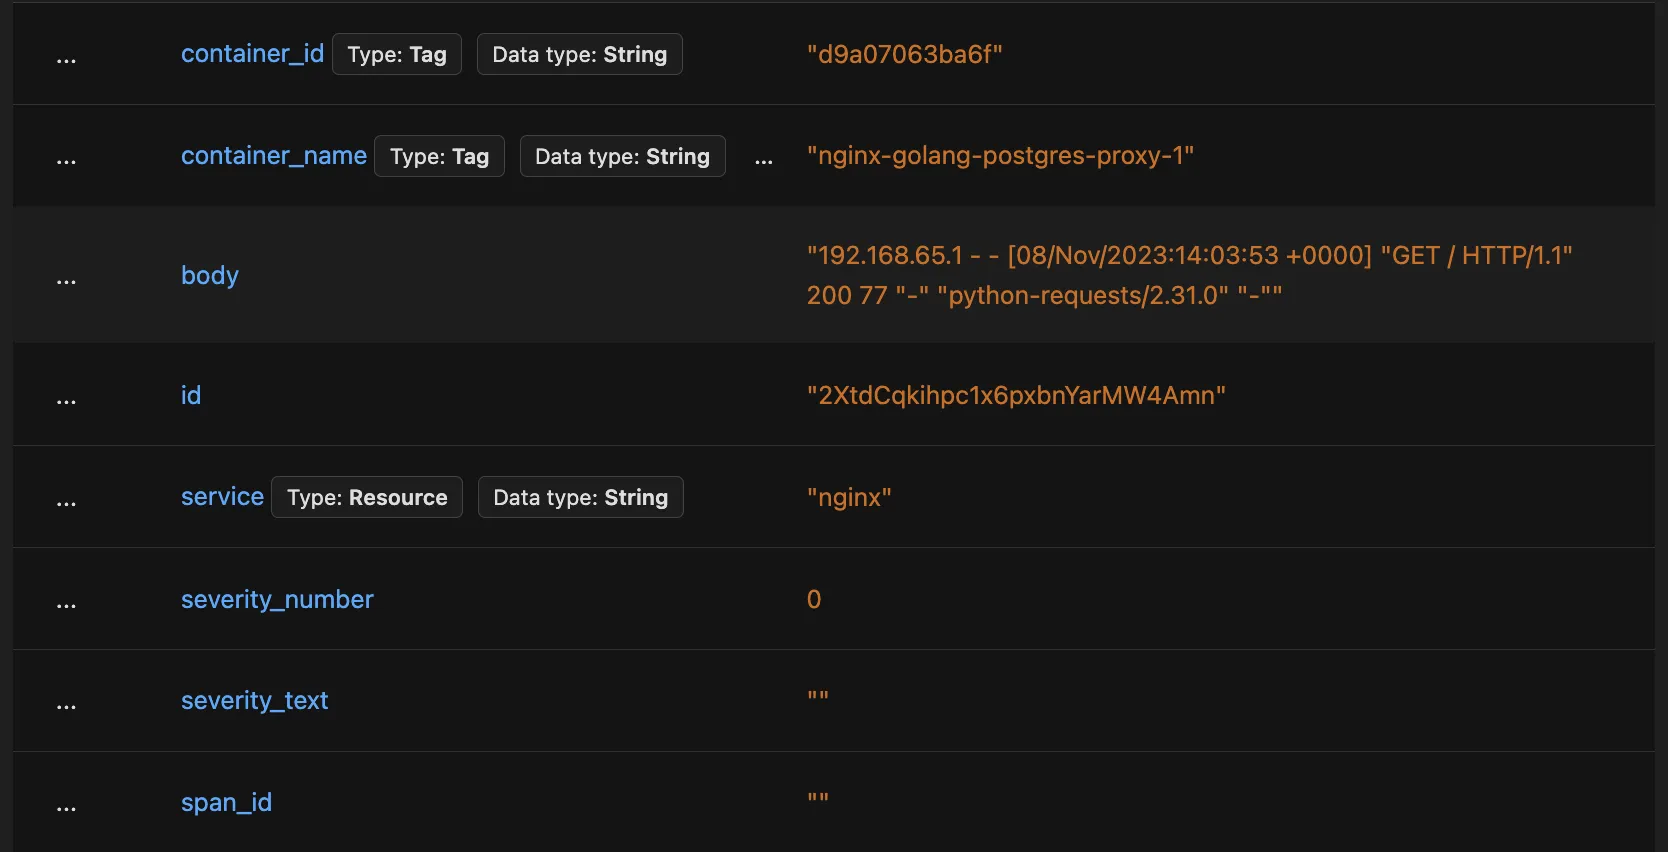Click the Data type: String badge on container_id

coord(580,54)
